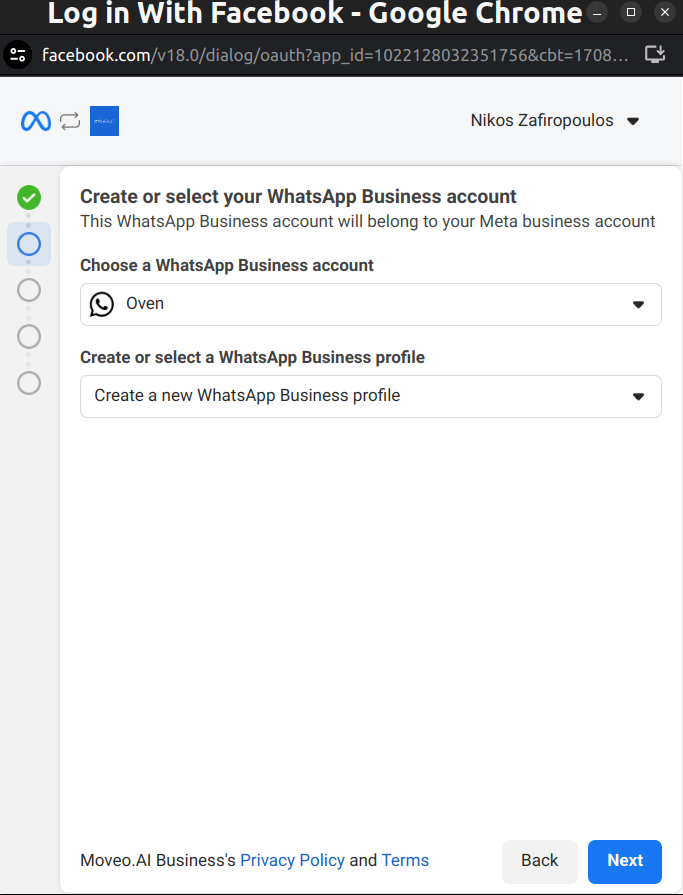The image size is (683, 895).
Task: Click the Meta infinity logo
Action: coord(36,121)
